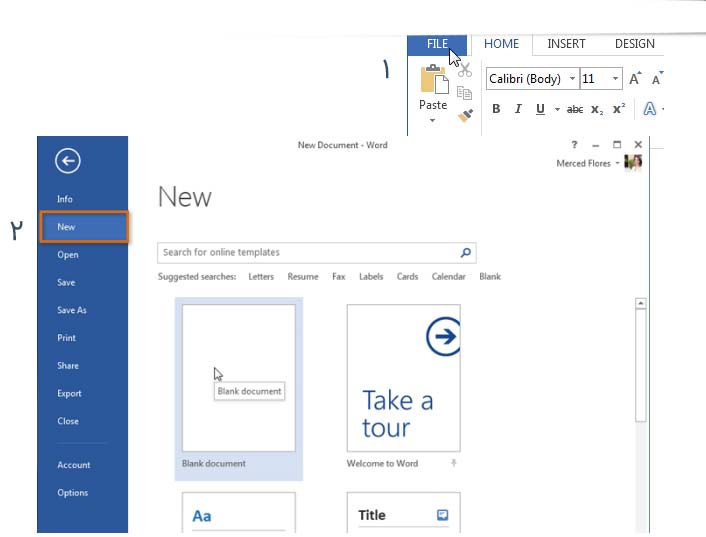Switch to the INSERT tab
This screenshot has width=706, height=537.
[x=566, y=44]
